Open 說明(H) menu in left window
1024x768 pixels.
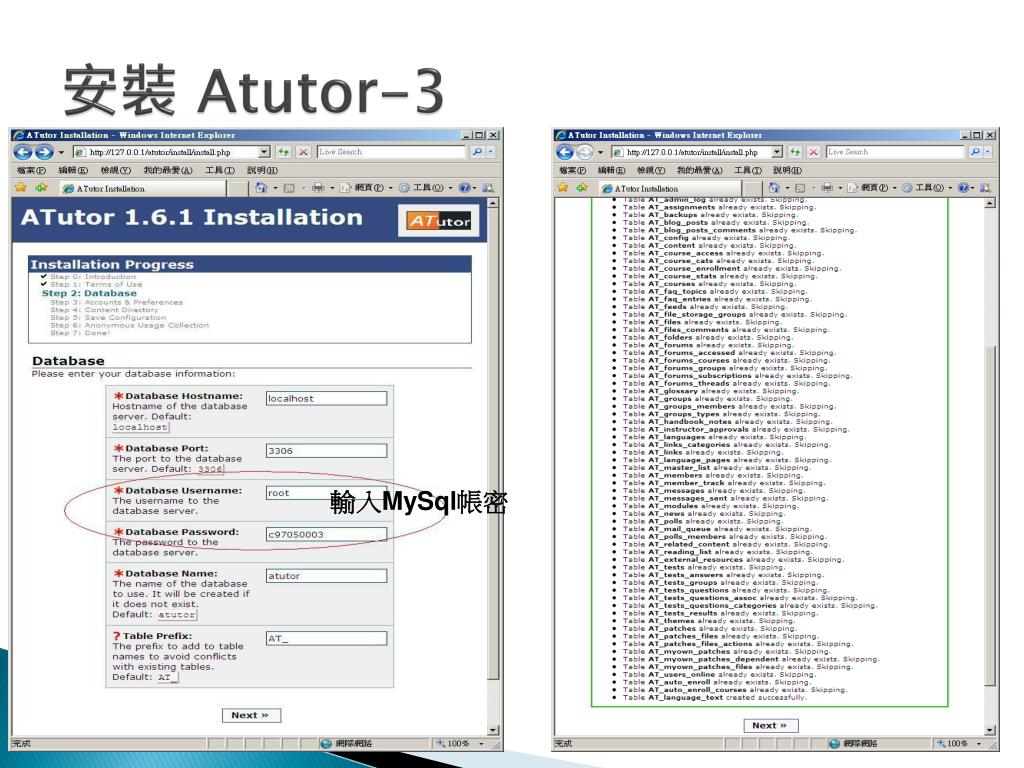pyautogui.click(x=263, y=170)
